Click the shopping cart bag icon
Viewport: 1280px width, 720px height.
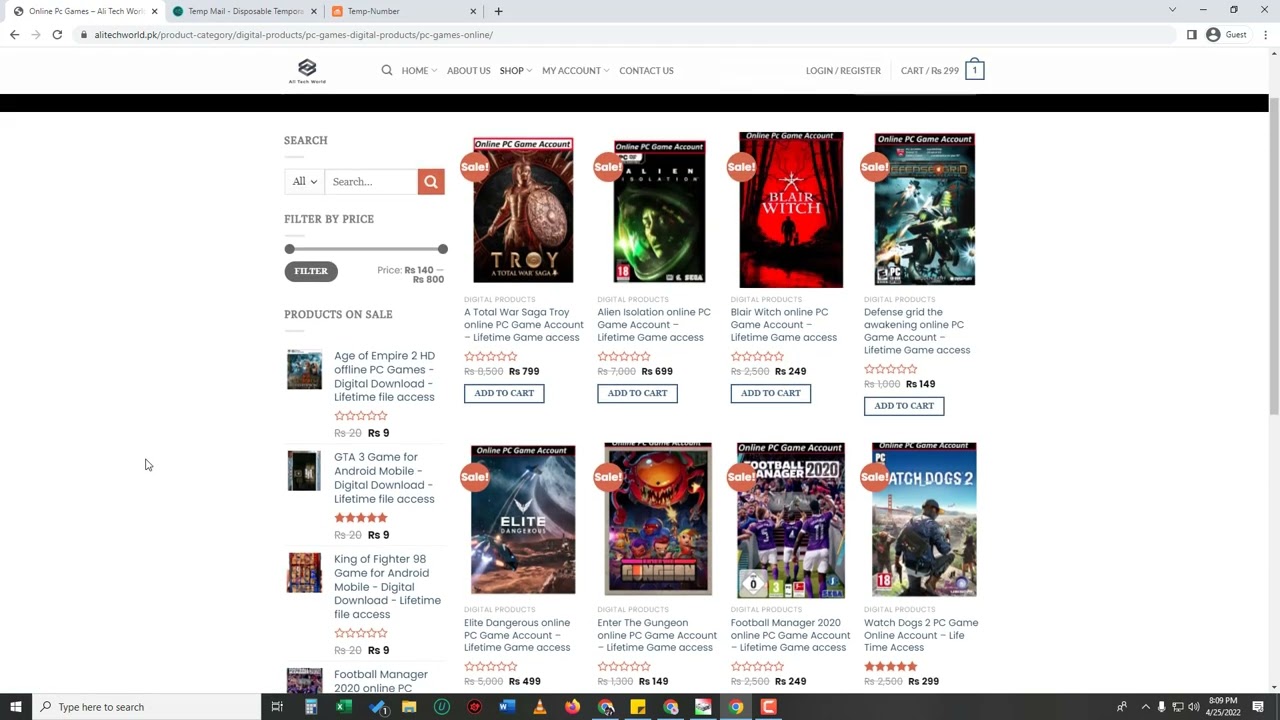974,69
